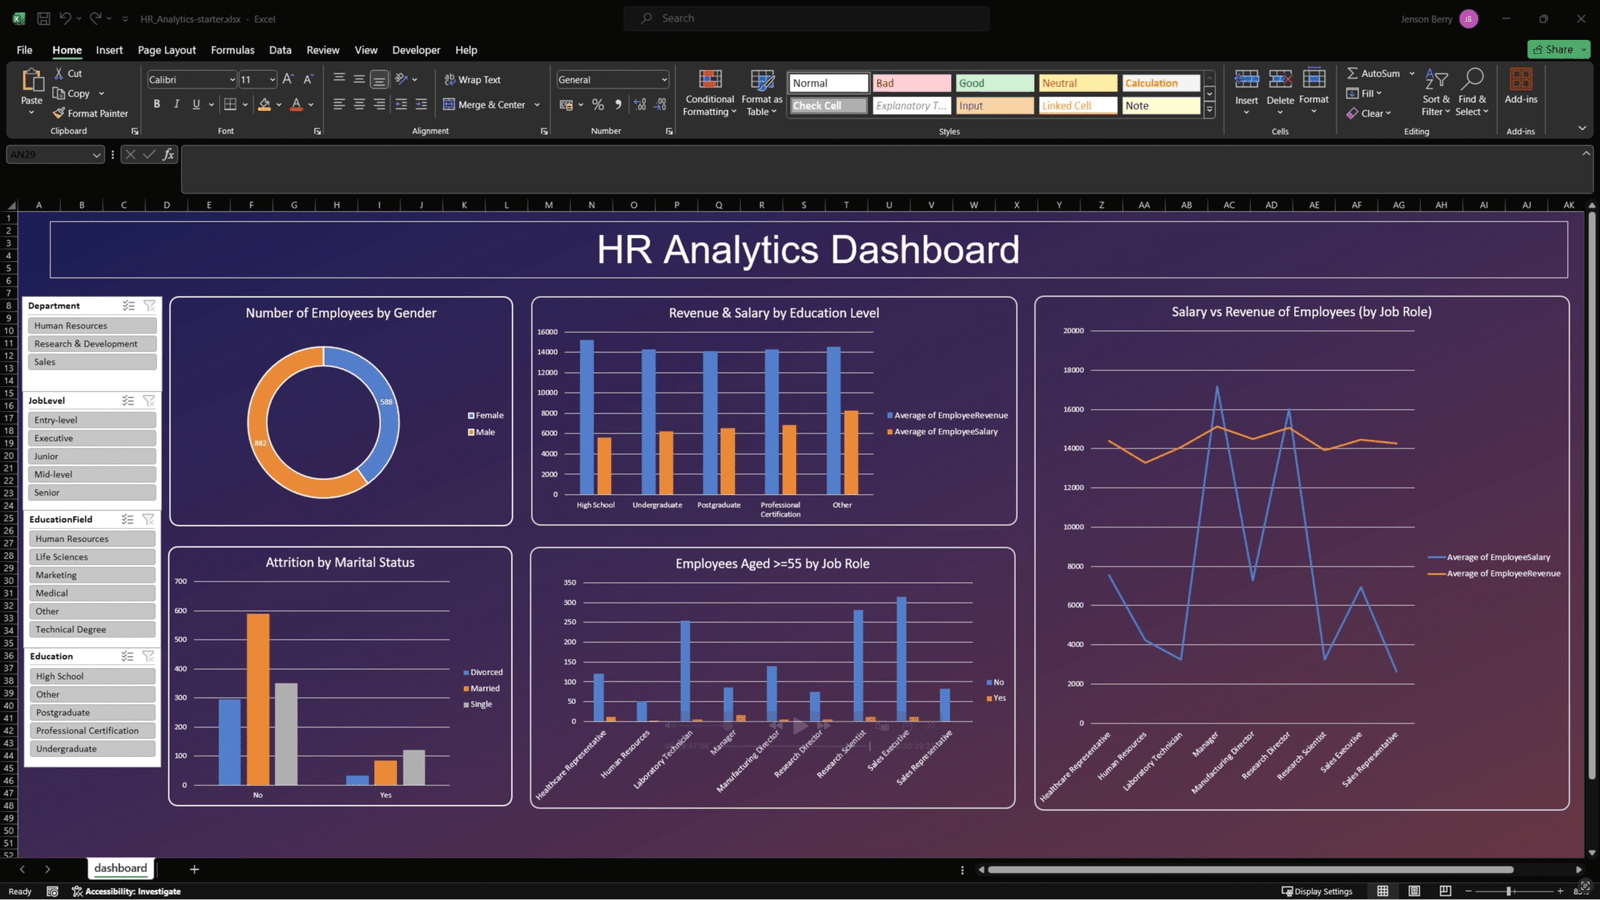The height and width of the screenshot is (900, 1600).
Task: Click into the top search box
Action: [806, 18]
